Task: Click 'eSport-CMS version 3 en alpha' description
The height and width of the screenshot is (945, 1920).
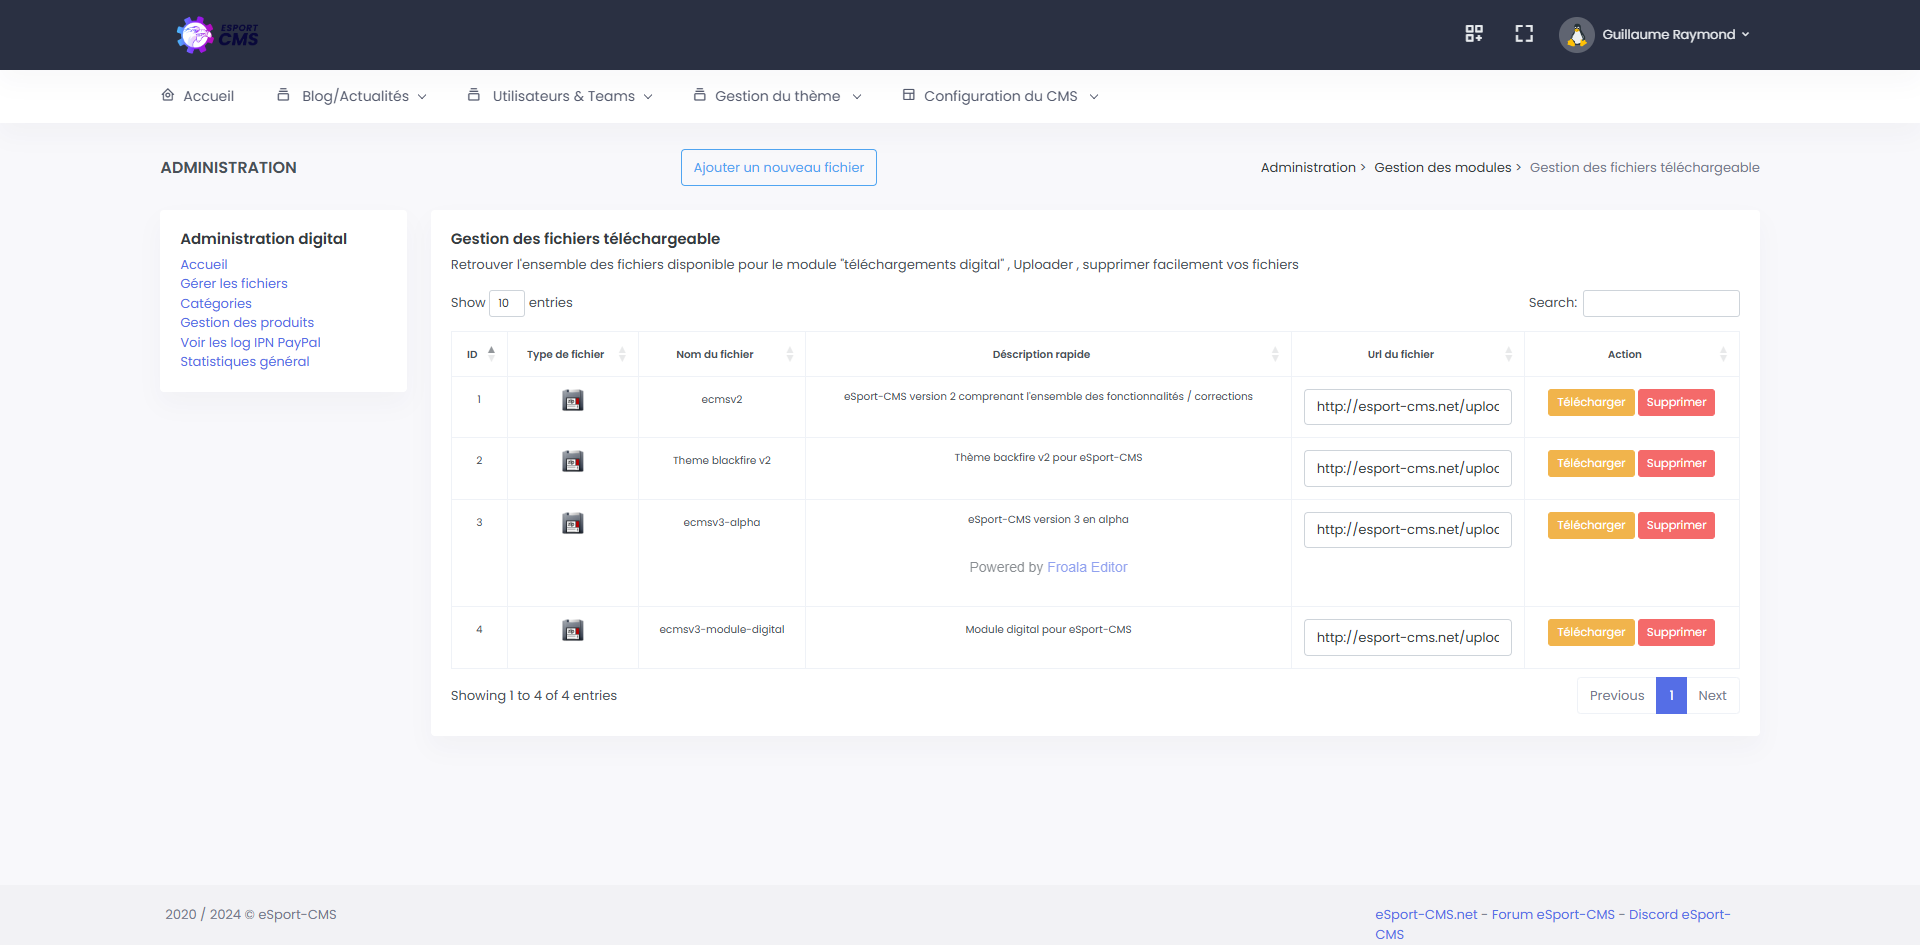Action: coord(1048,519)
